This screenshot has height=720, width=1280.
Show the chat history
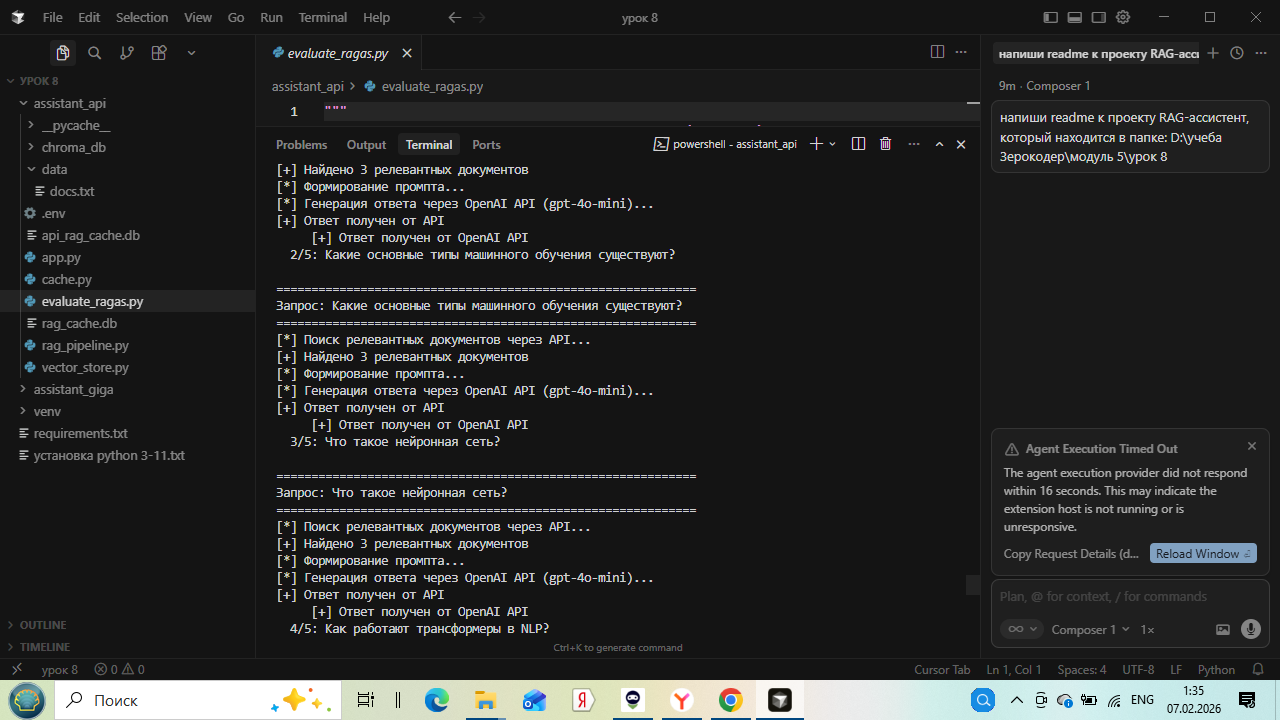1237,53
